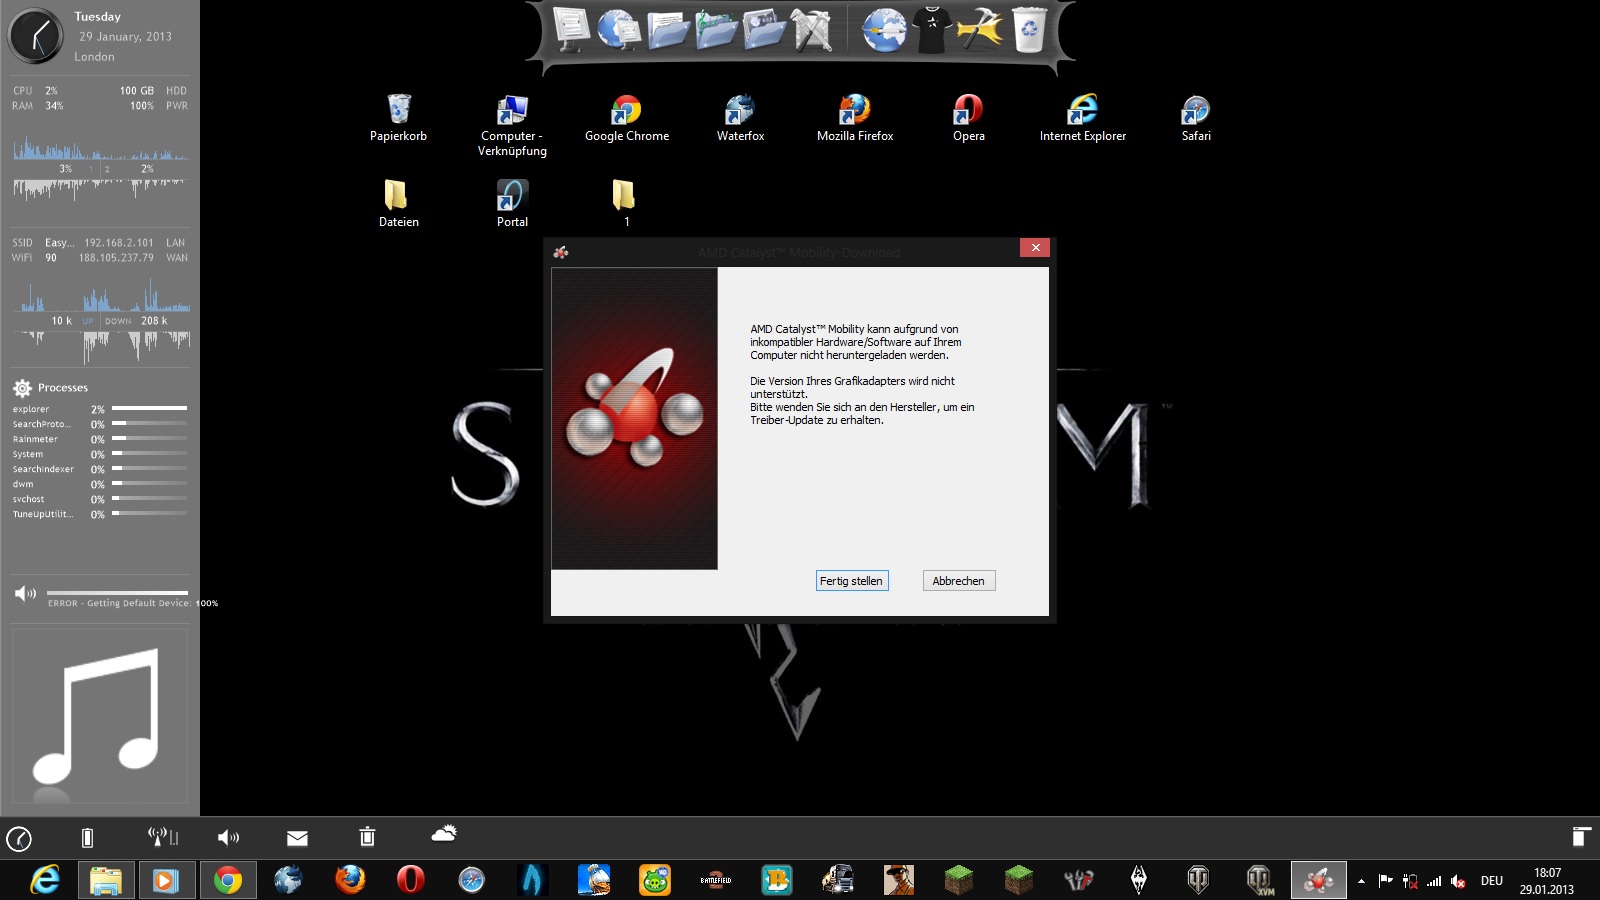1600x900 pixels.
Task: Select the Opera desktop shortcut
Action: pyautogui.click(x=968, y=118)
